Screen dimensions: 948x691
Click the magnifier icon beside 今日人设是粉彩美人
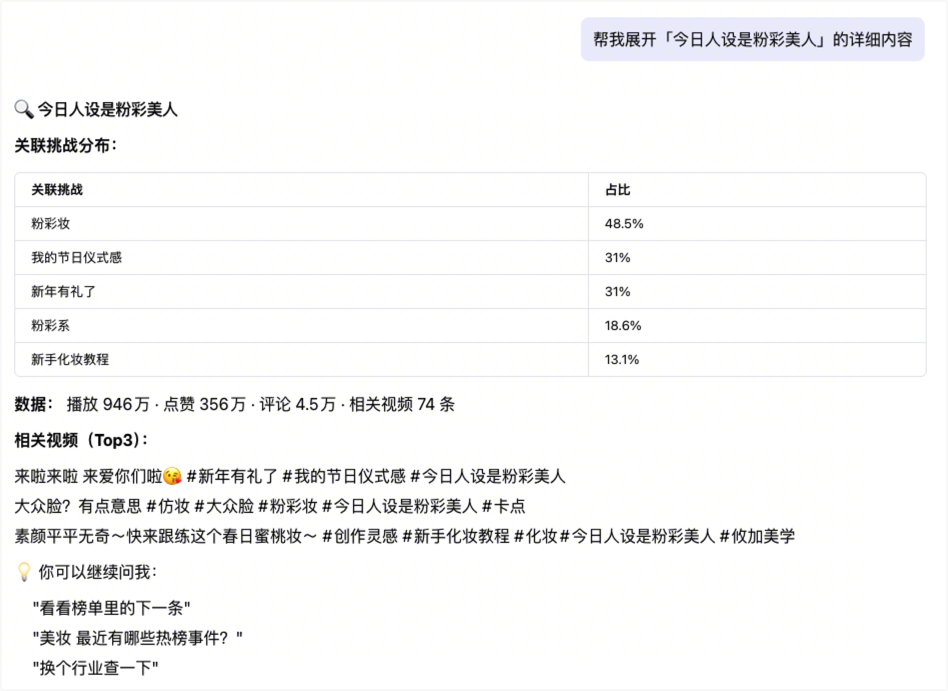[24, 110]
